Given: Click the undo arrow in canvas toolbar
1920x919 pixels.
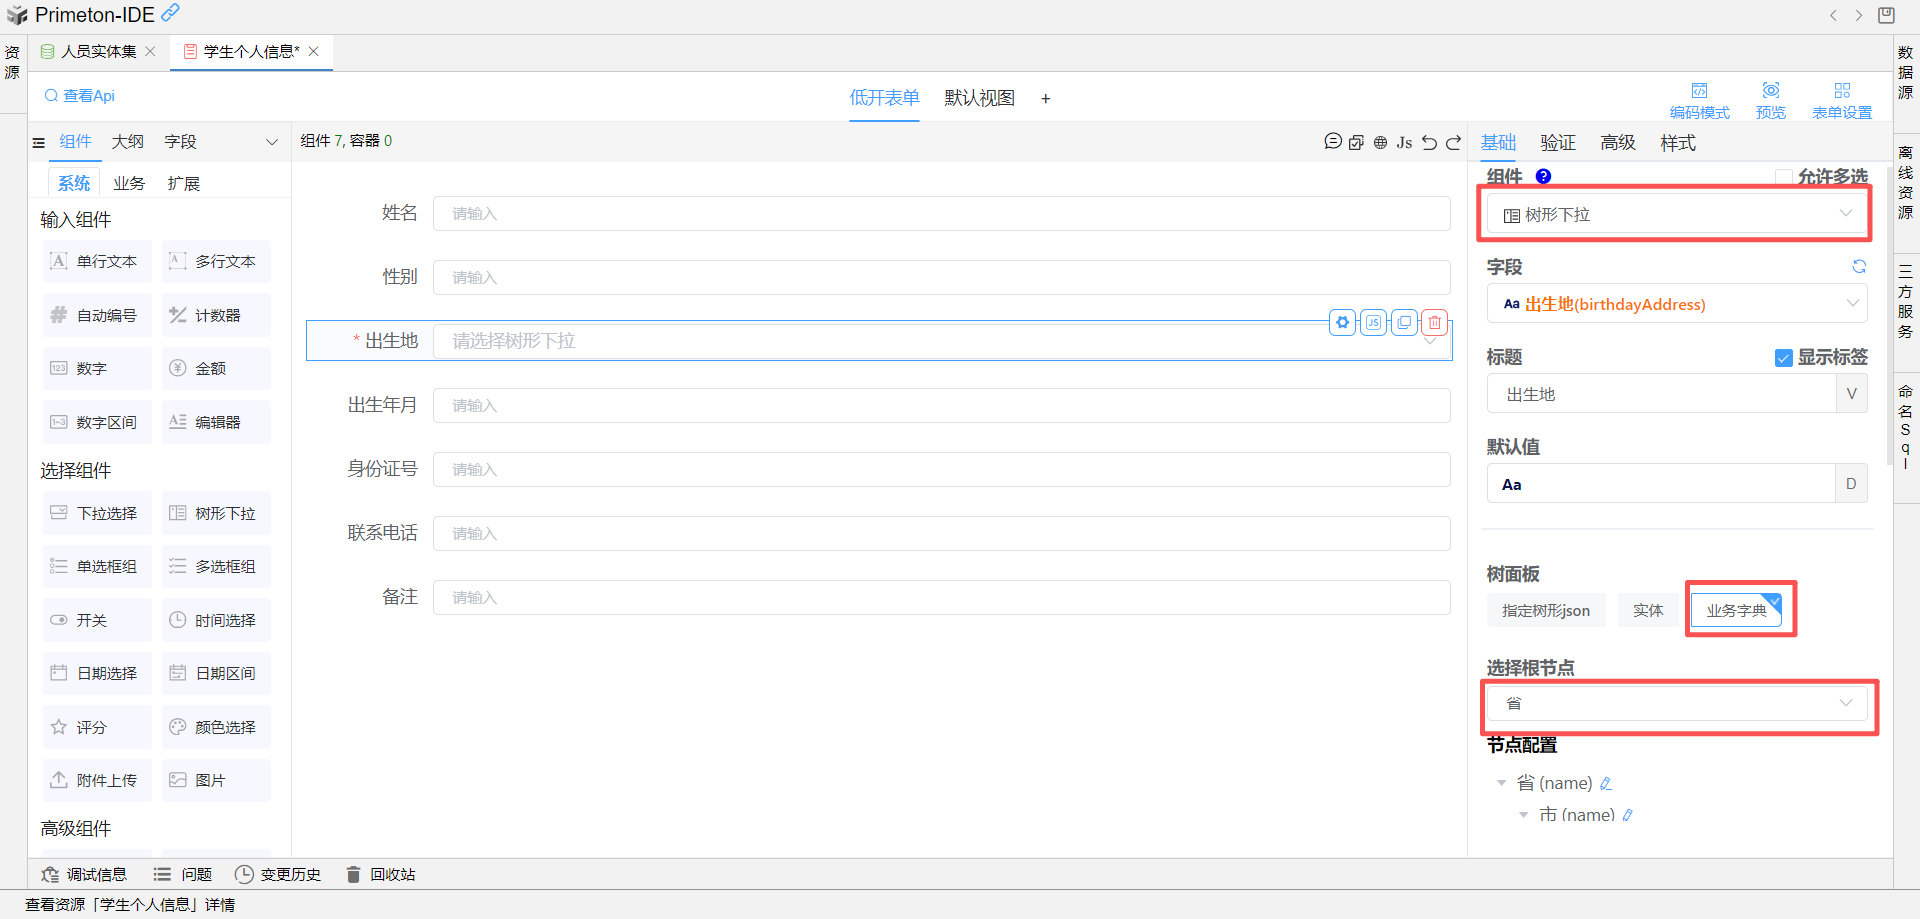Looking at the screenshot, I should 1430,142.
